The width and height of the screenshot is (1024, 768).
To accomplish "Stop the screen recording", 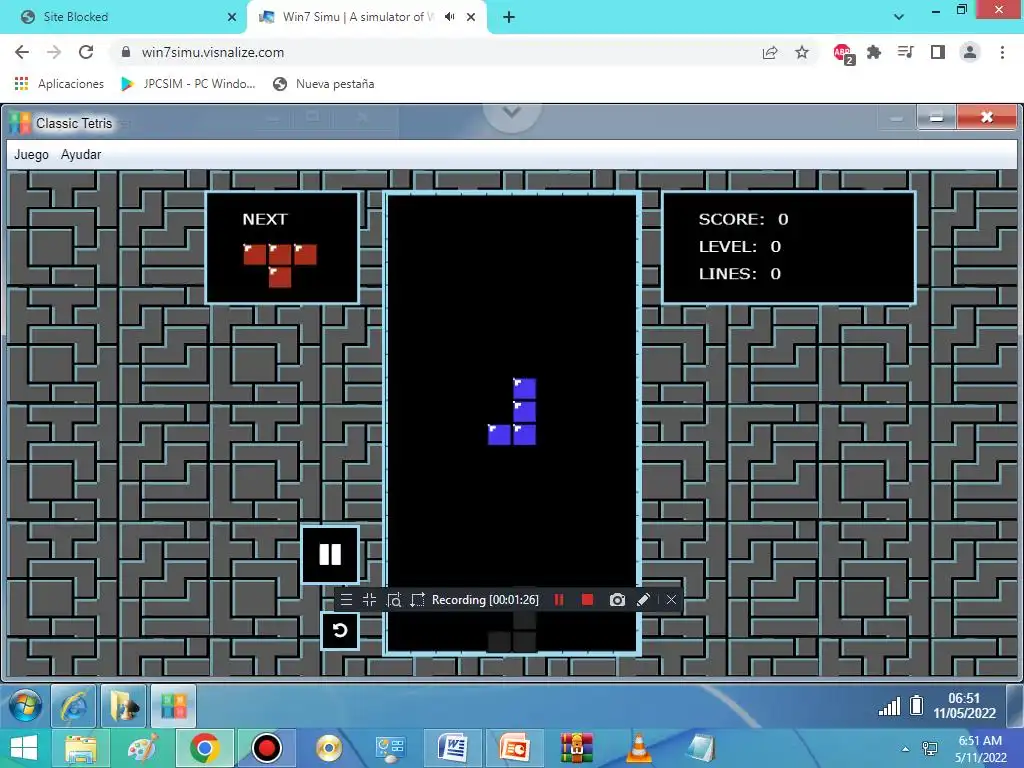I will (587, 600).
